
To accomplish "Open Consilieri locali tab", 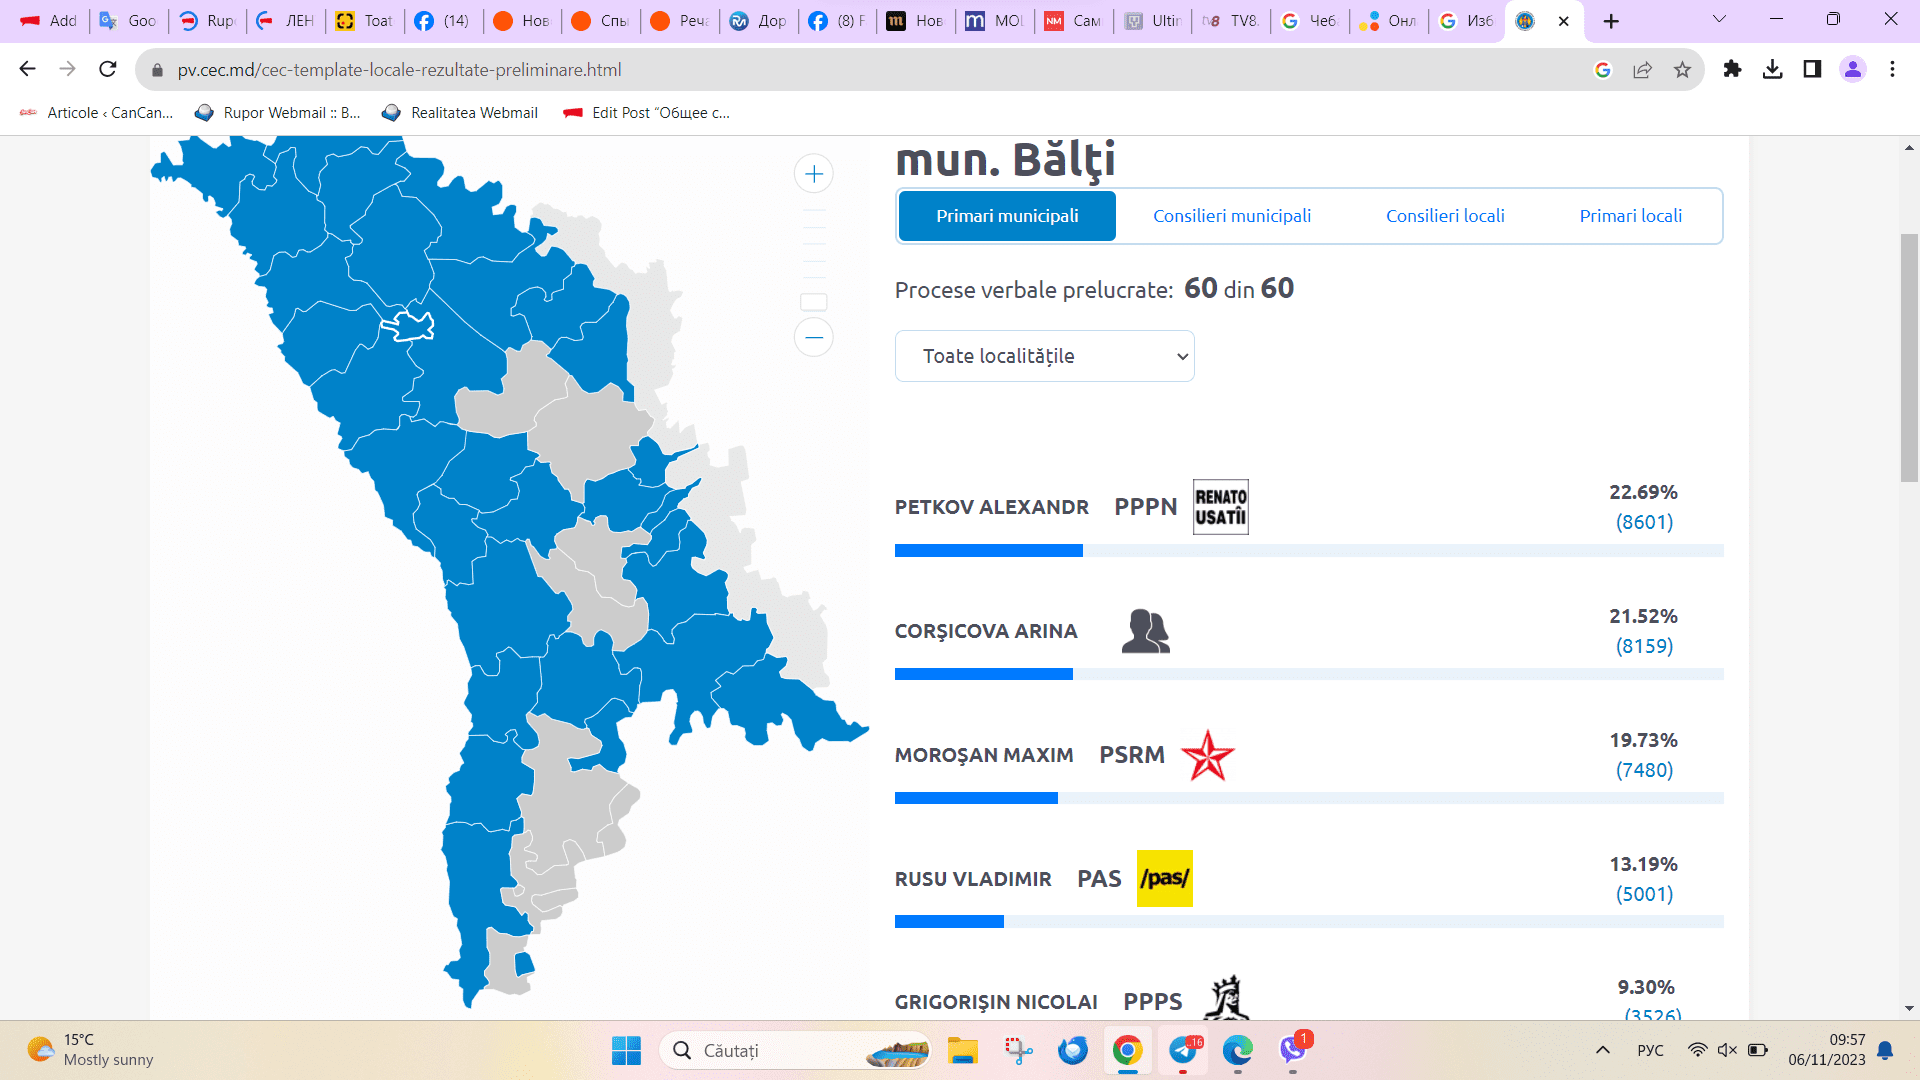I will [x=1444, y=216].
